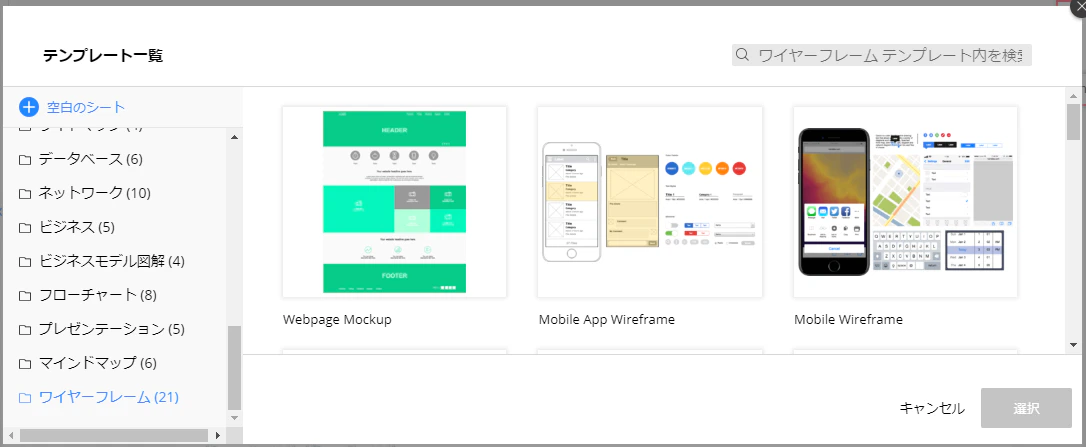Click category list horizontal scrollbar thumb

click(114, 436)
